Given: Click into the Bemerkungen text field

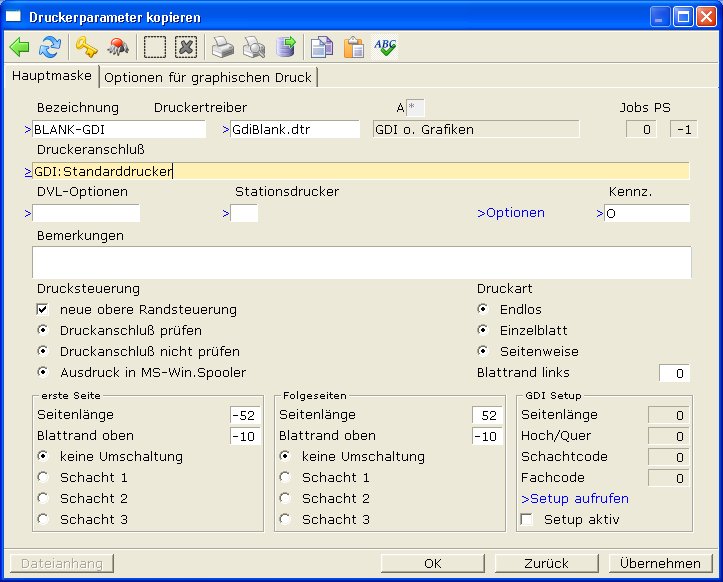Looking at the screenshot, I should (x=361, y=262).
